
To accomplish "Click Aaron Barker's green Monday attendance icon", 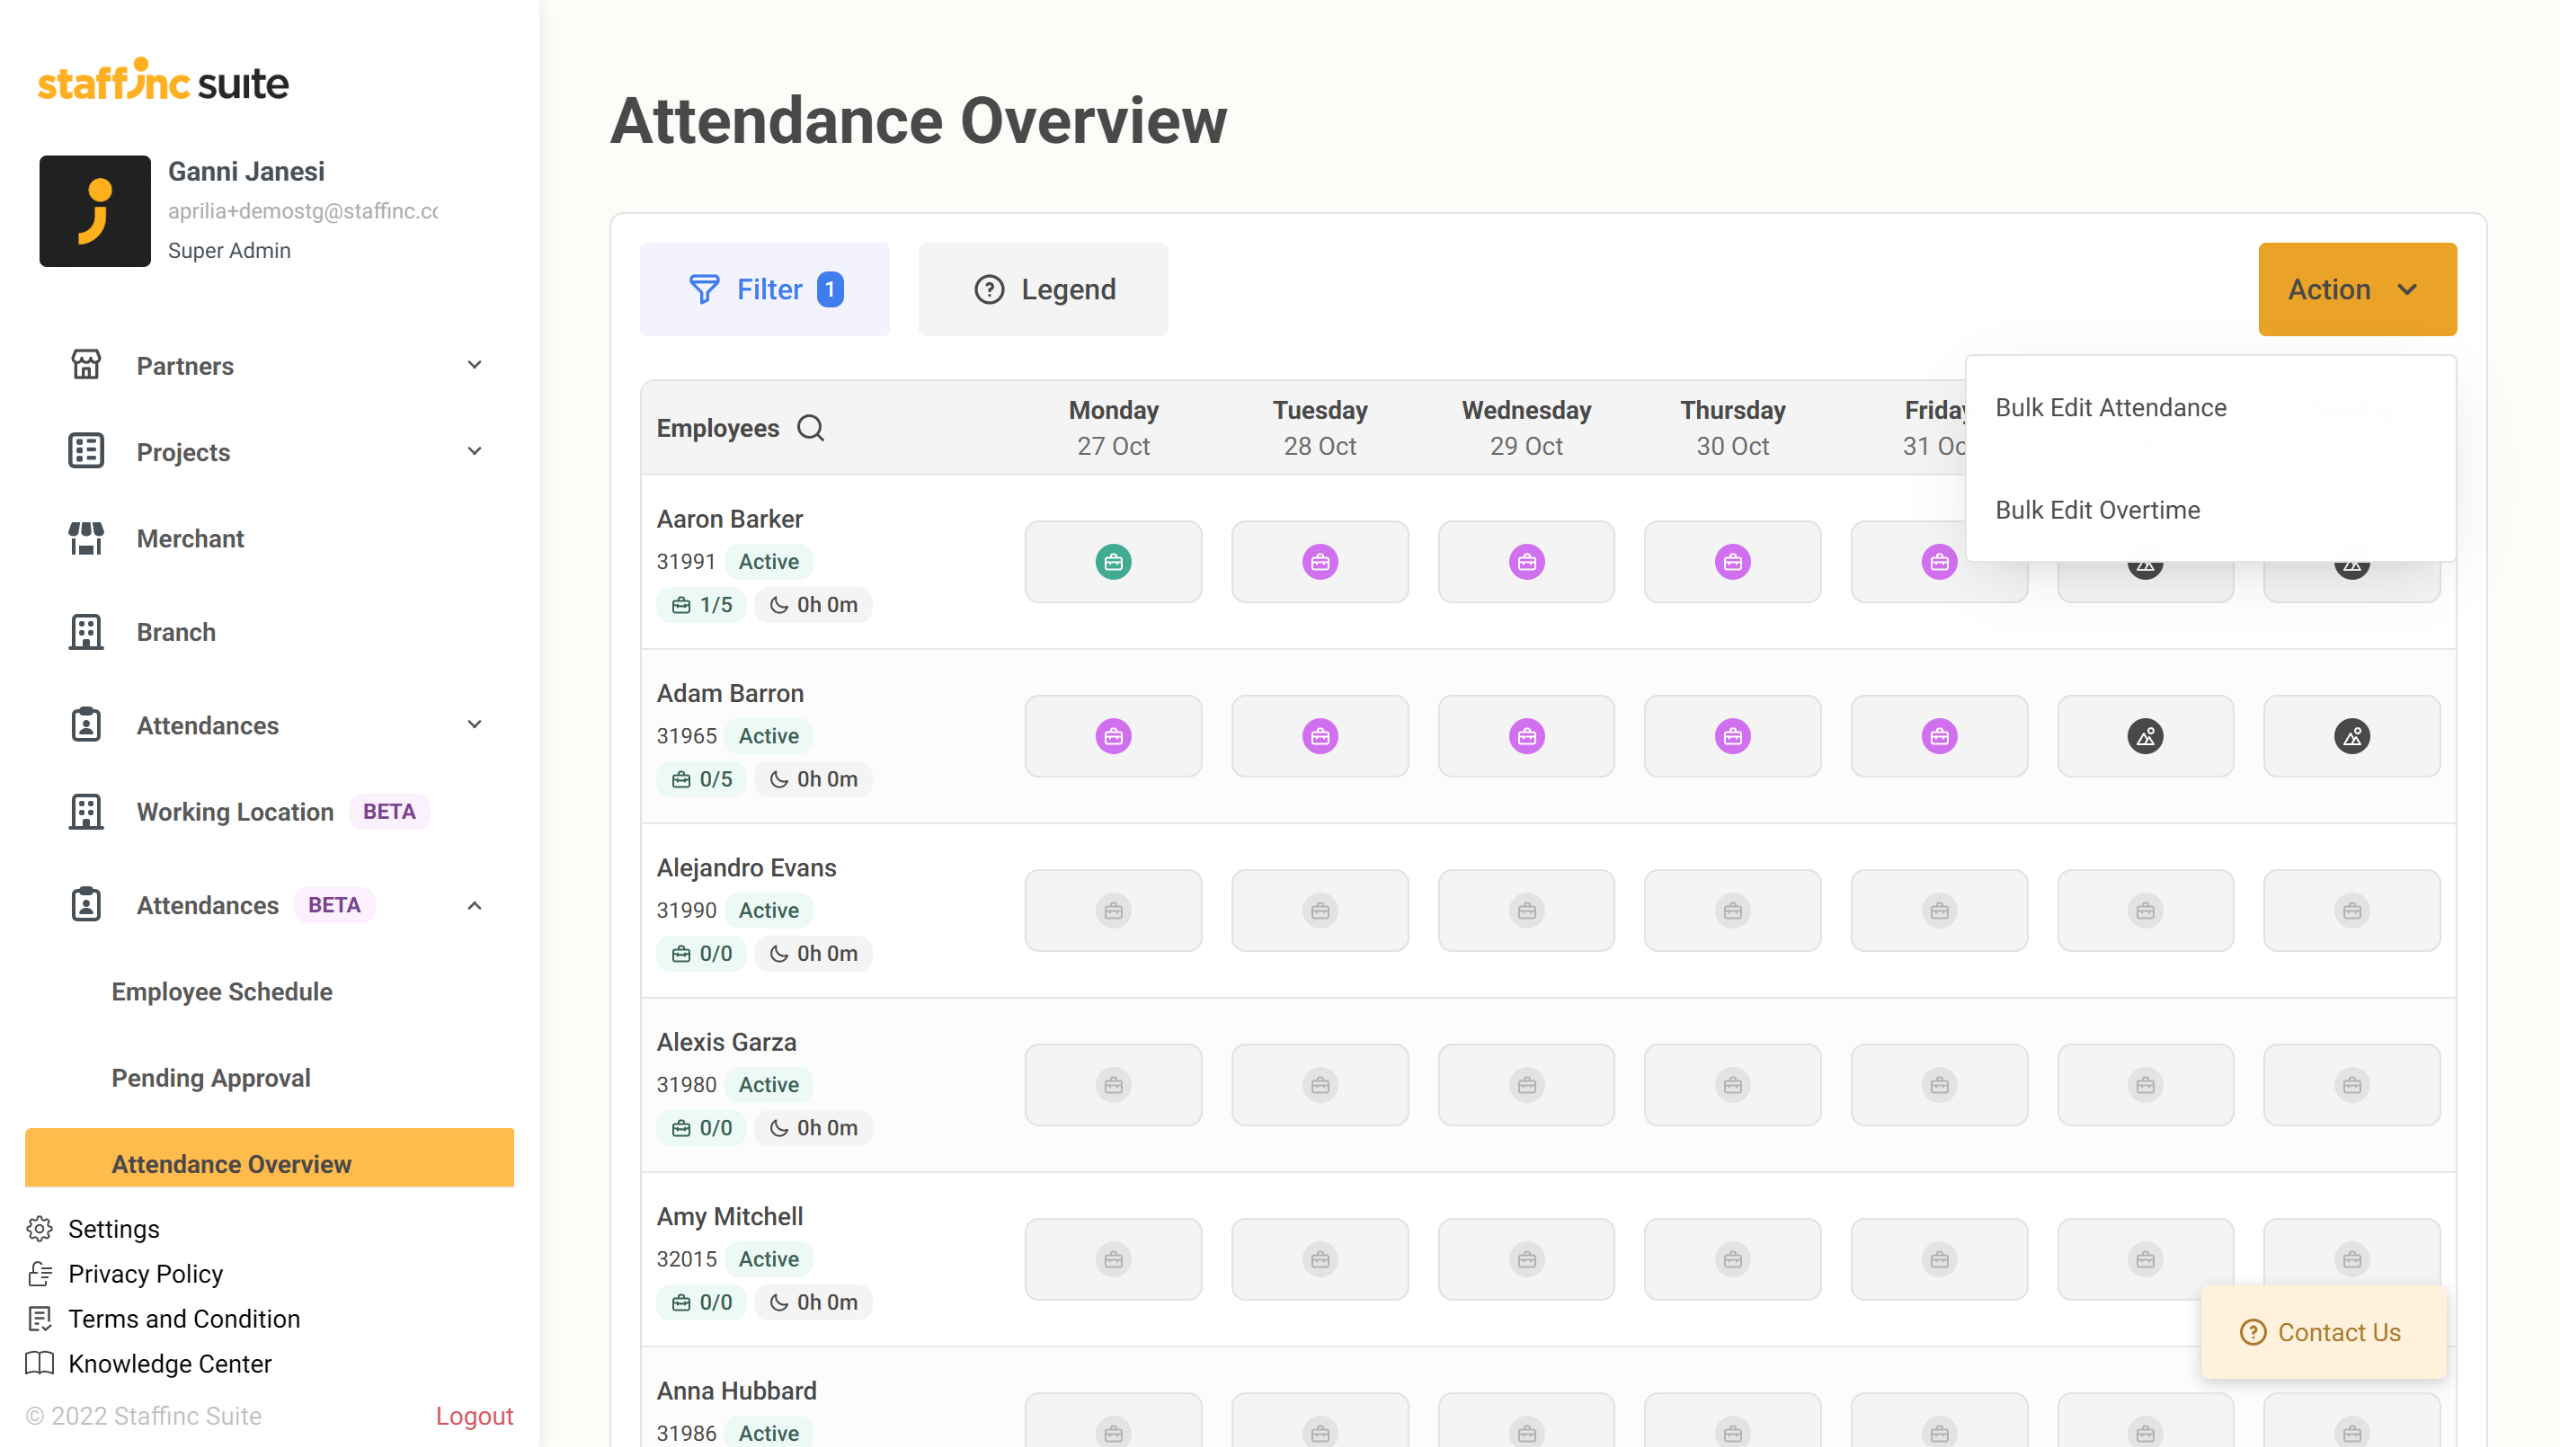I will [1113, 562].
